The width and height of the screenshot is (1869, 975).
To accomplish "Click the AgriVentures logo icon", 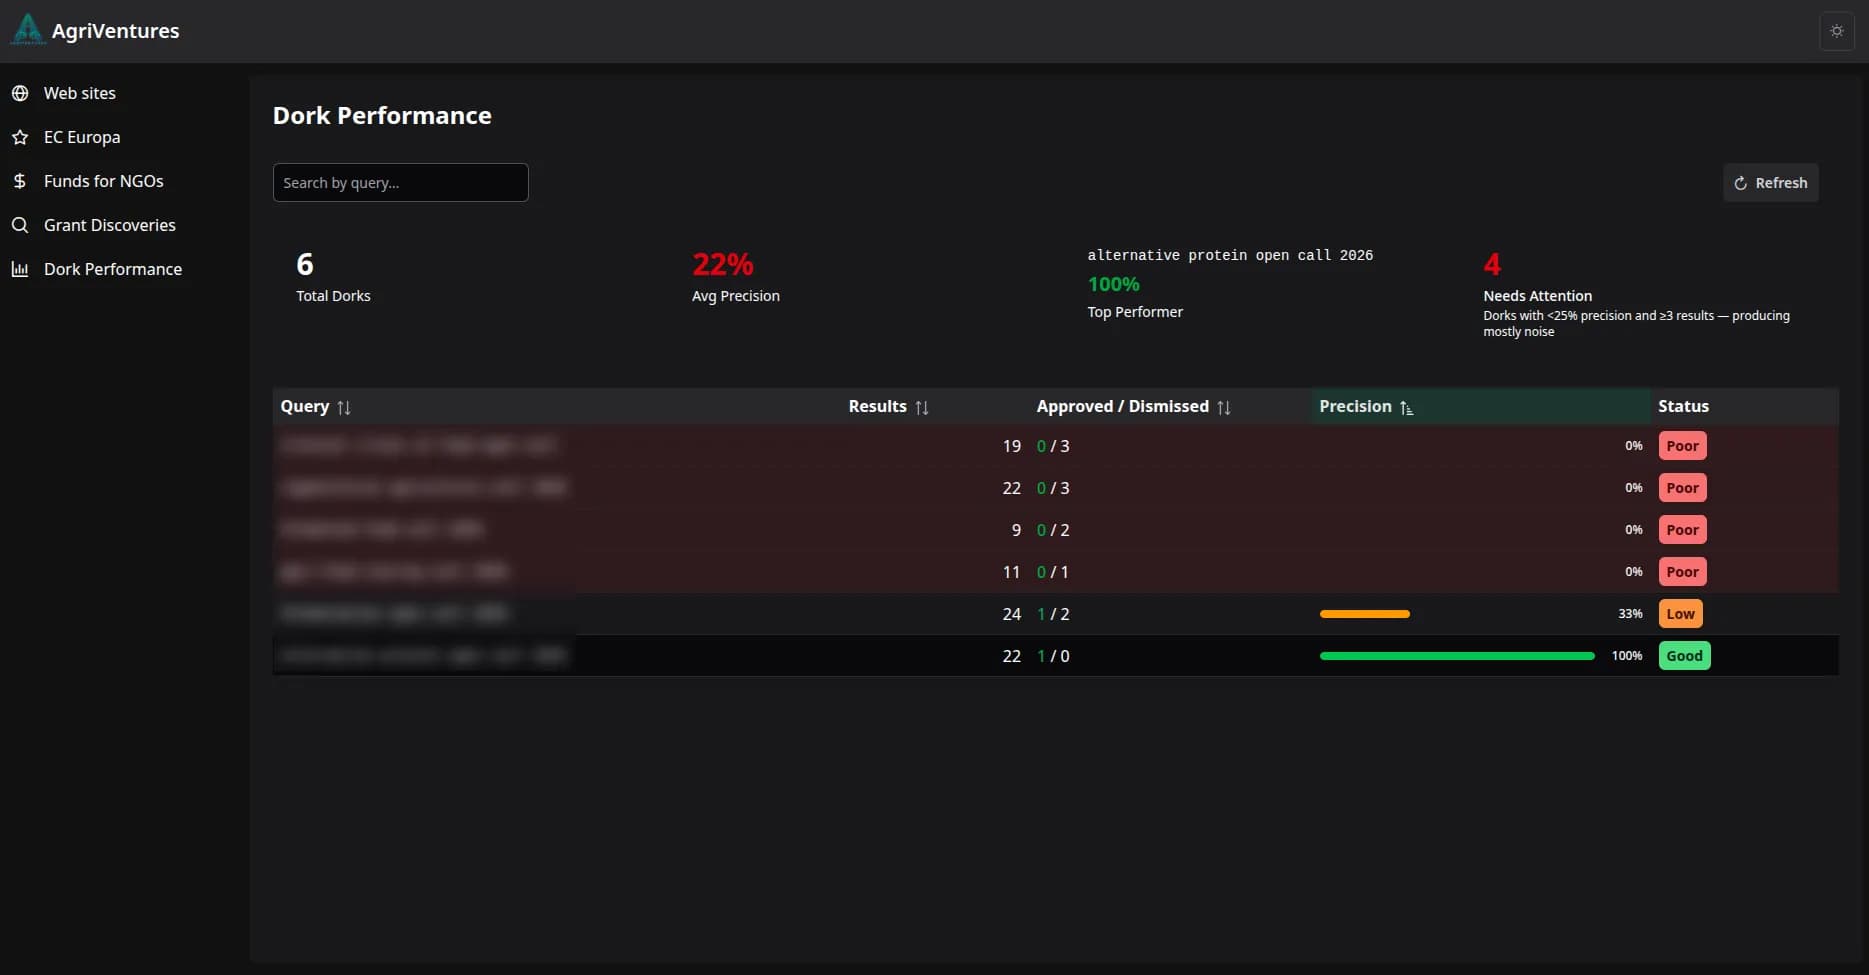I will tap(27, 30).
